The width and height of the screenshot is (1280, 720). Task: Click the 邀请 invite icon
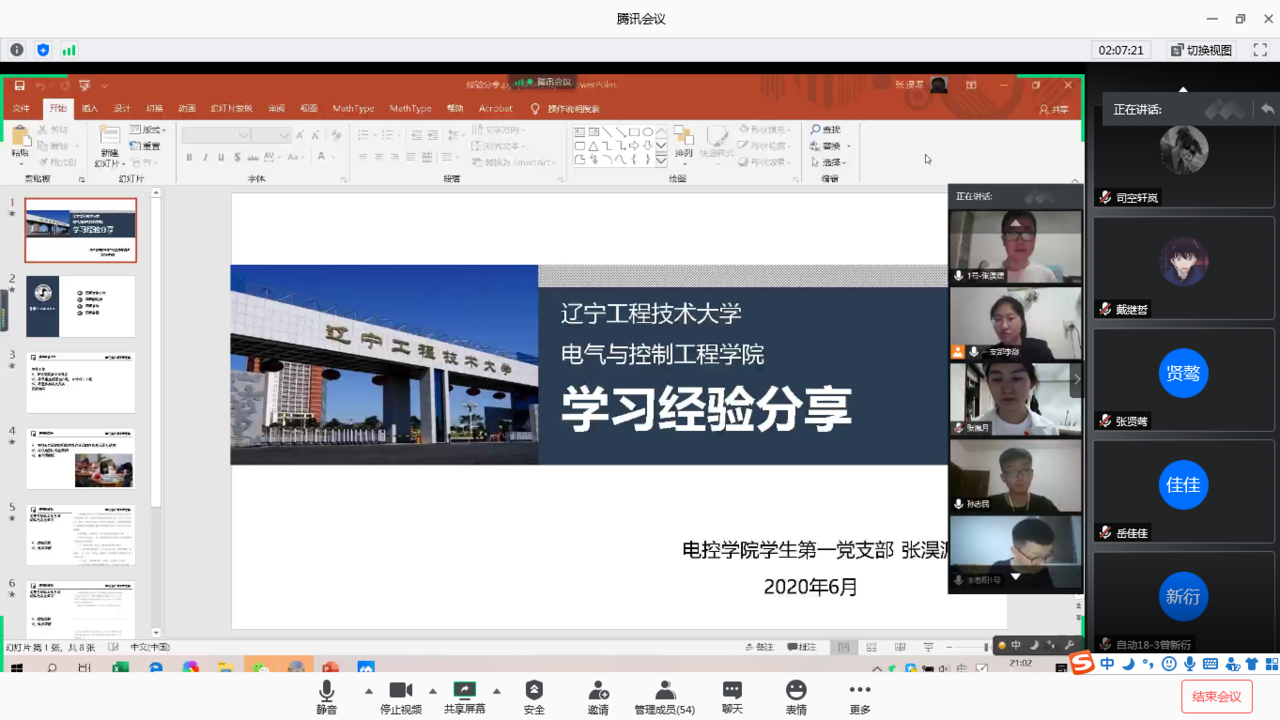pyautogui.click(x=598, y=695)
